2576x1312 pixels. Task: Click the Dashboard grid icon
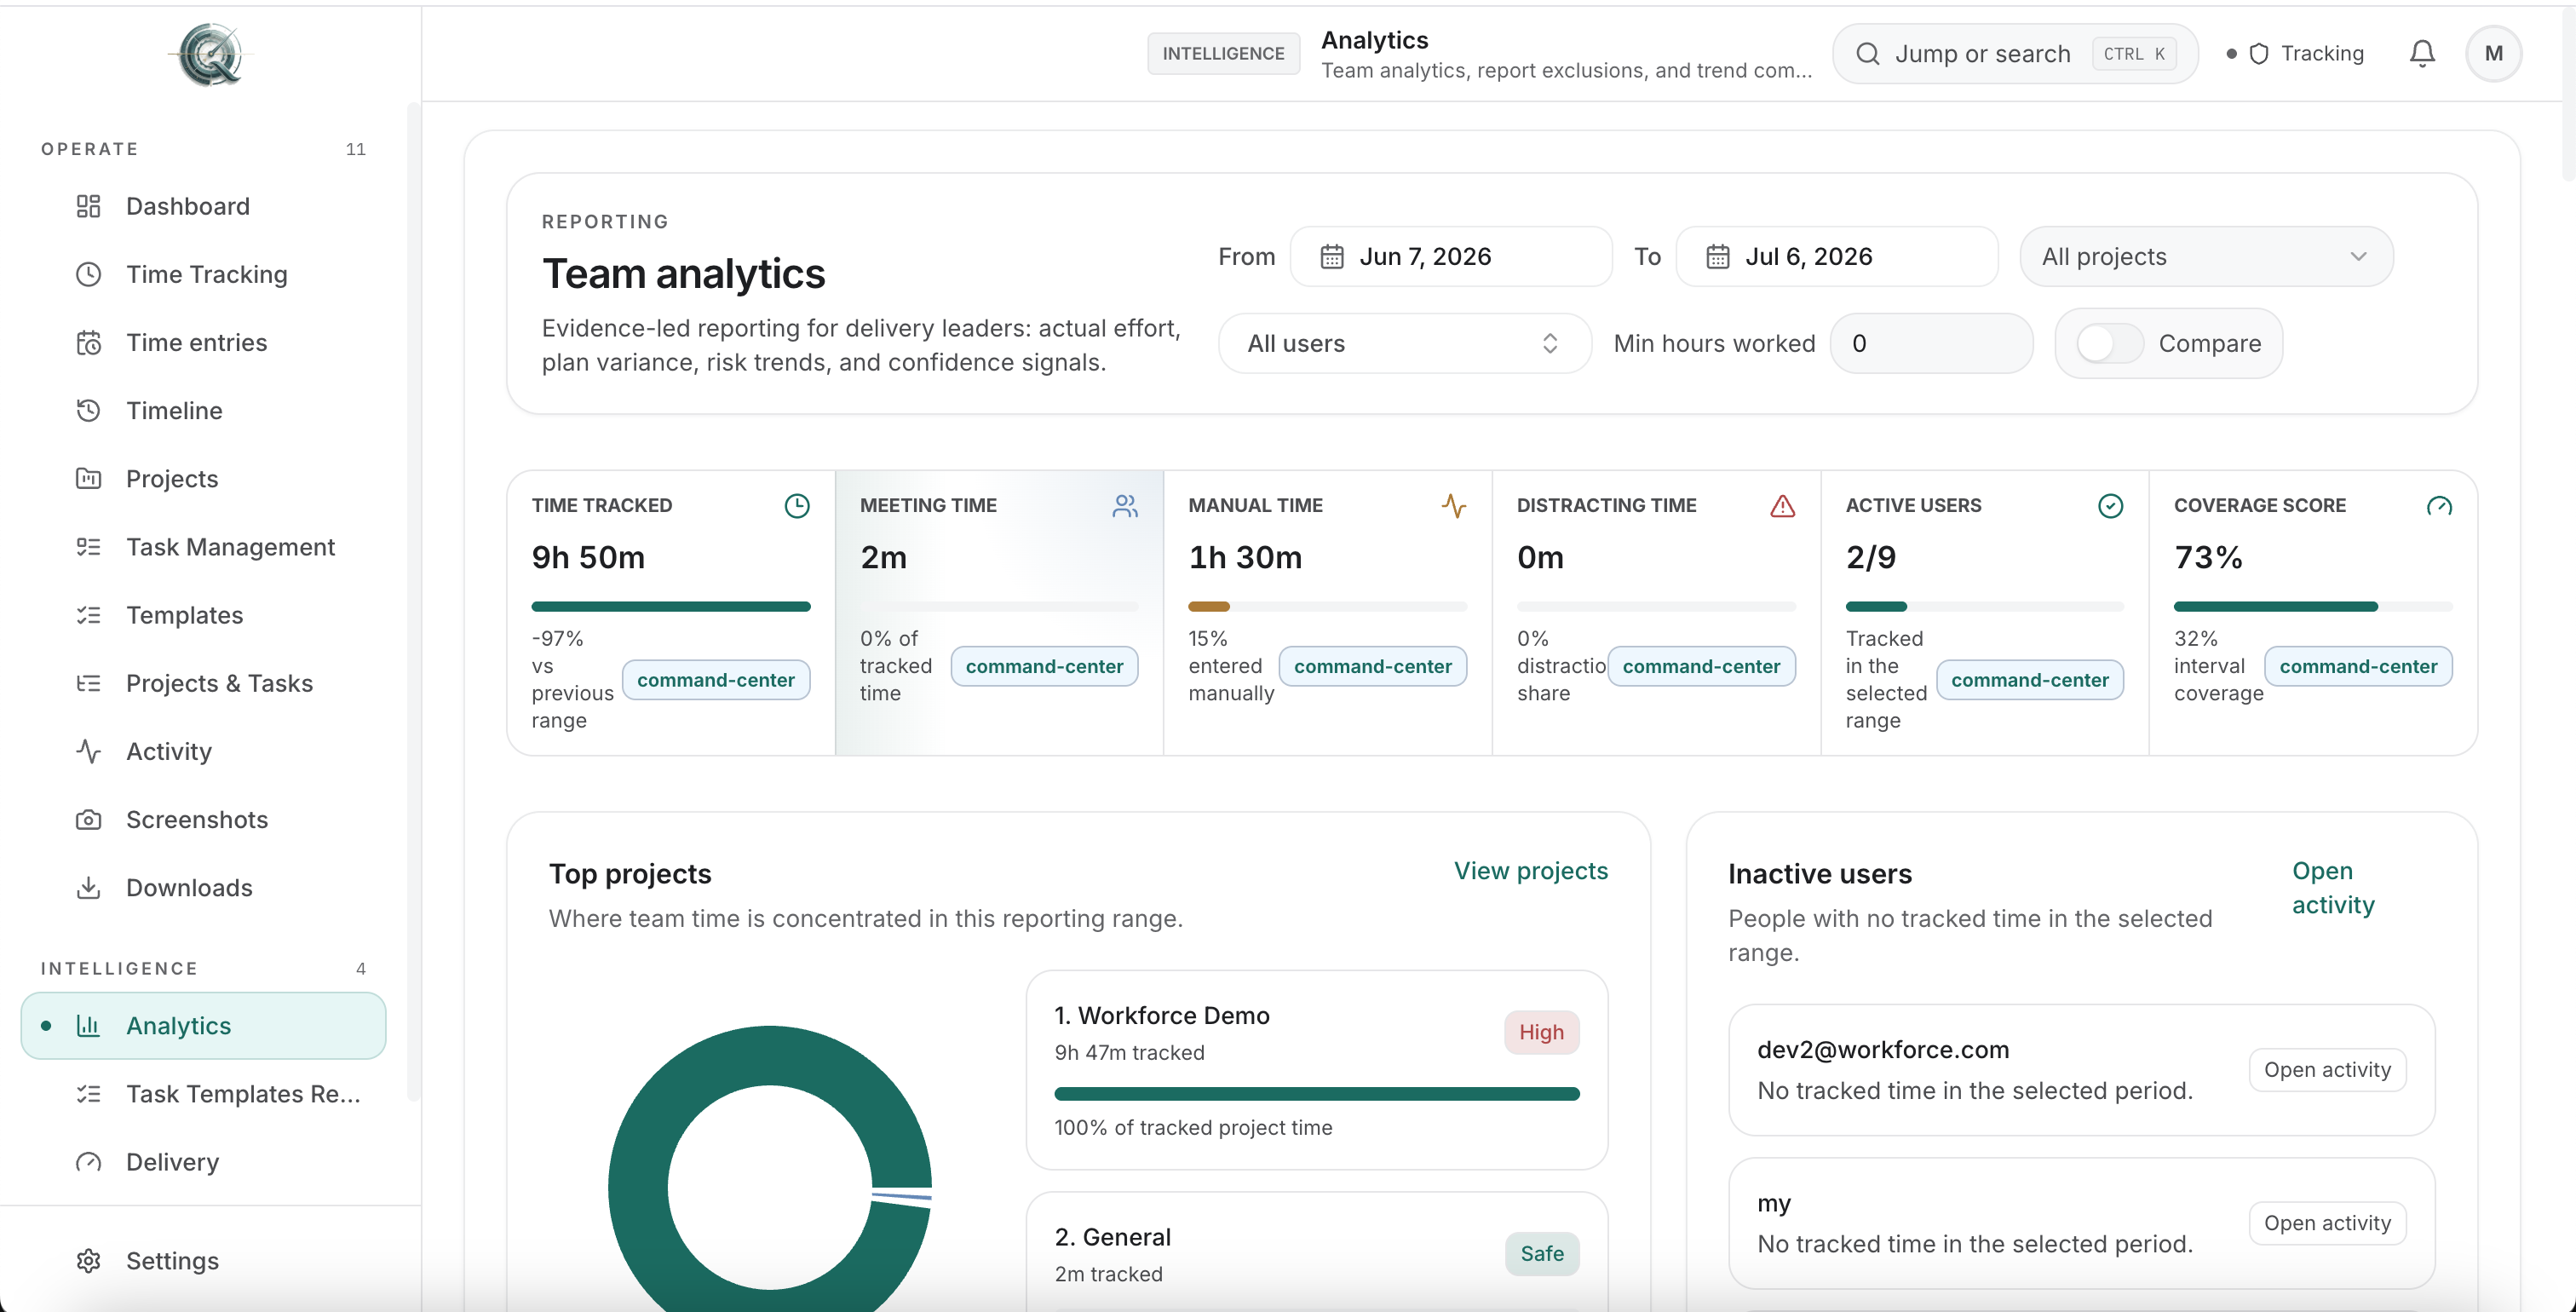(x=88, y=206)
